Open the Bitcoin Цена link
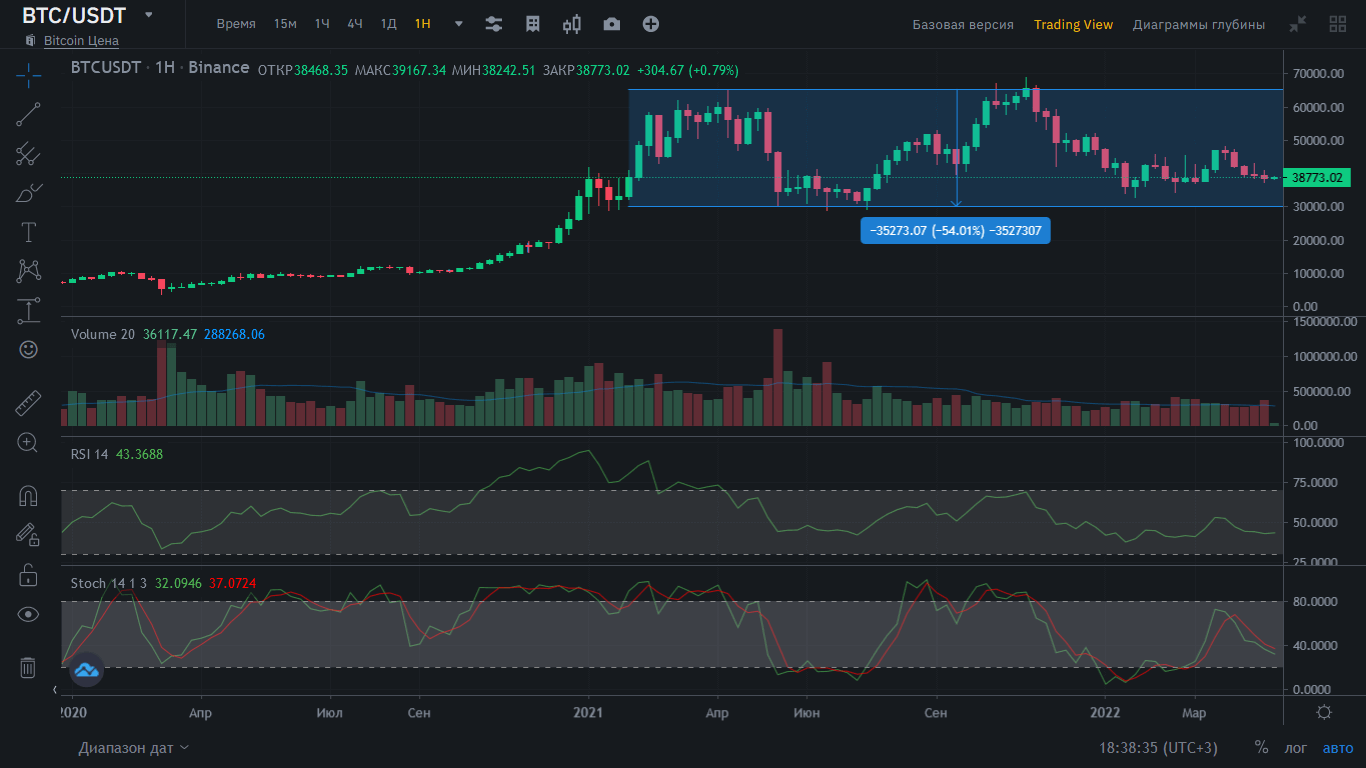 [81, 41]
